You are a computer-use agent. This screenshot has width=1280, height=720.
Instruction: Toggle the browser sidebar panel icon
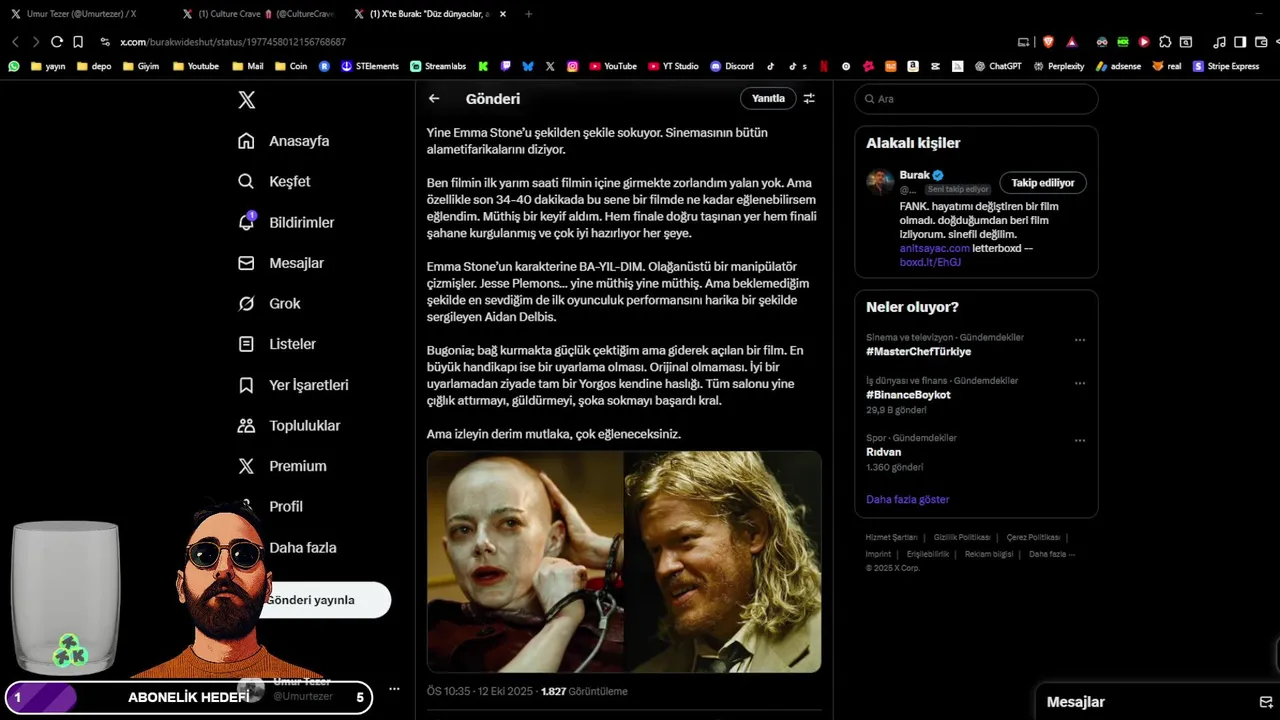click(x=1240, y=42)
